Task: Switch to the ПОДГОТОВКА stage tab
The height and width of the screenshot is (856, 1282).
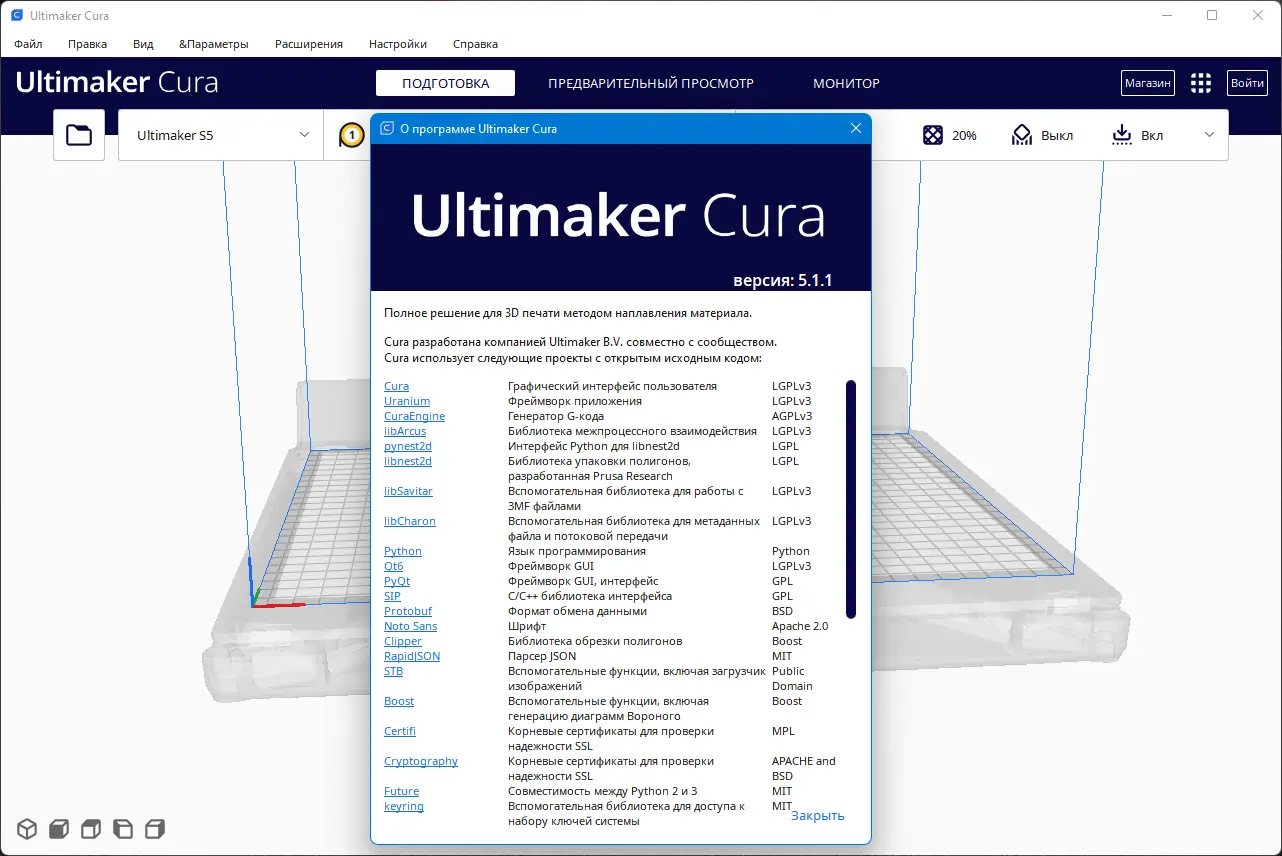Action: 446,83
